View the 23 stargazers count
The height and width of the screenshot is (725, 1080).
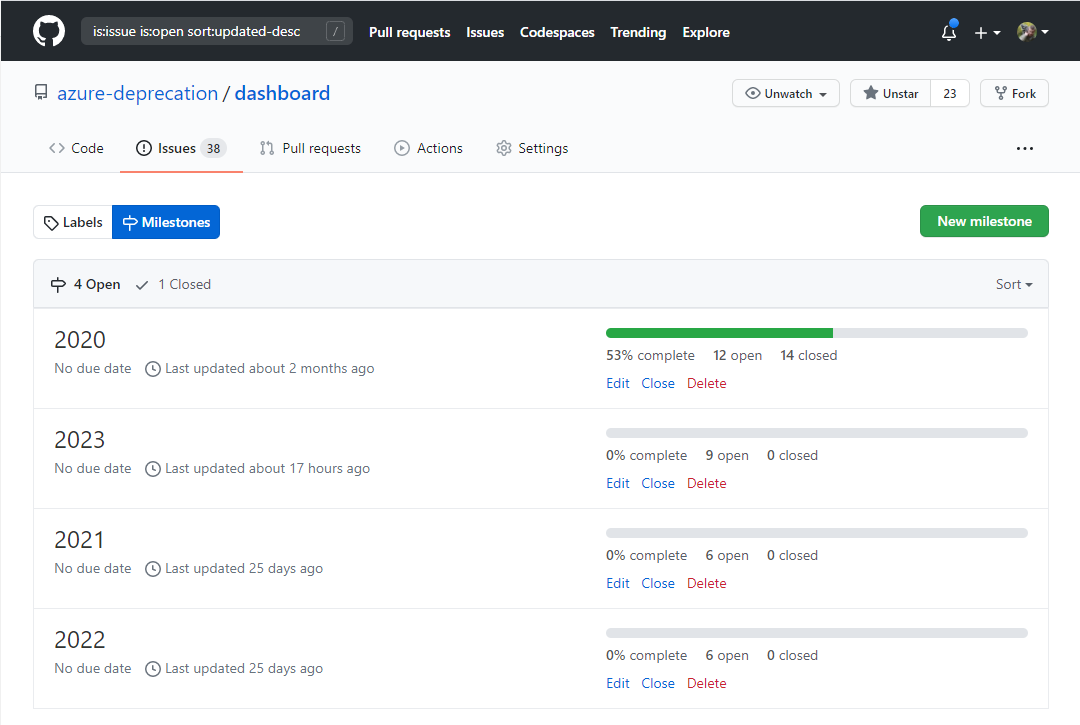(x=950, y=94)
